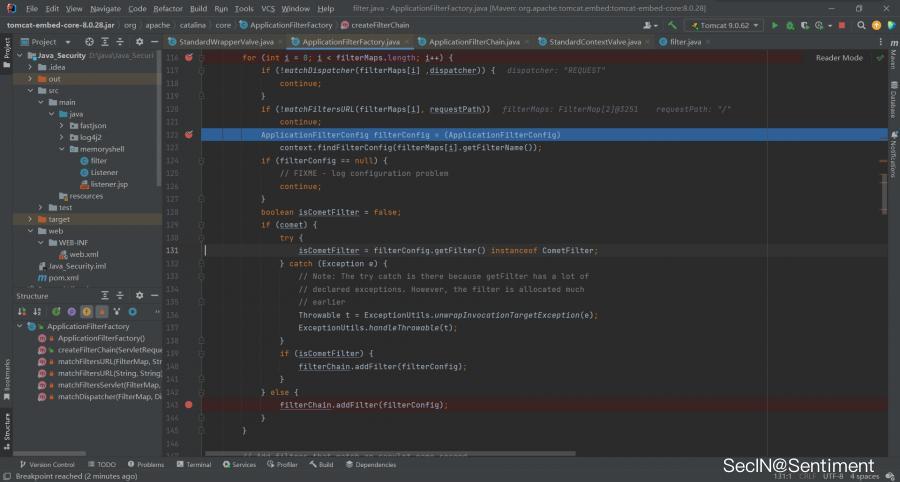The image size is (900, 482).
Task: Toggle breakpoint on line 122
Action: tap(189, 134)
